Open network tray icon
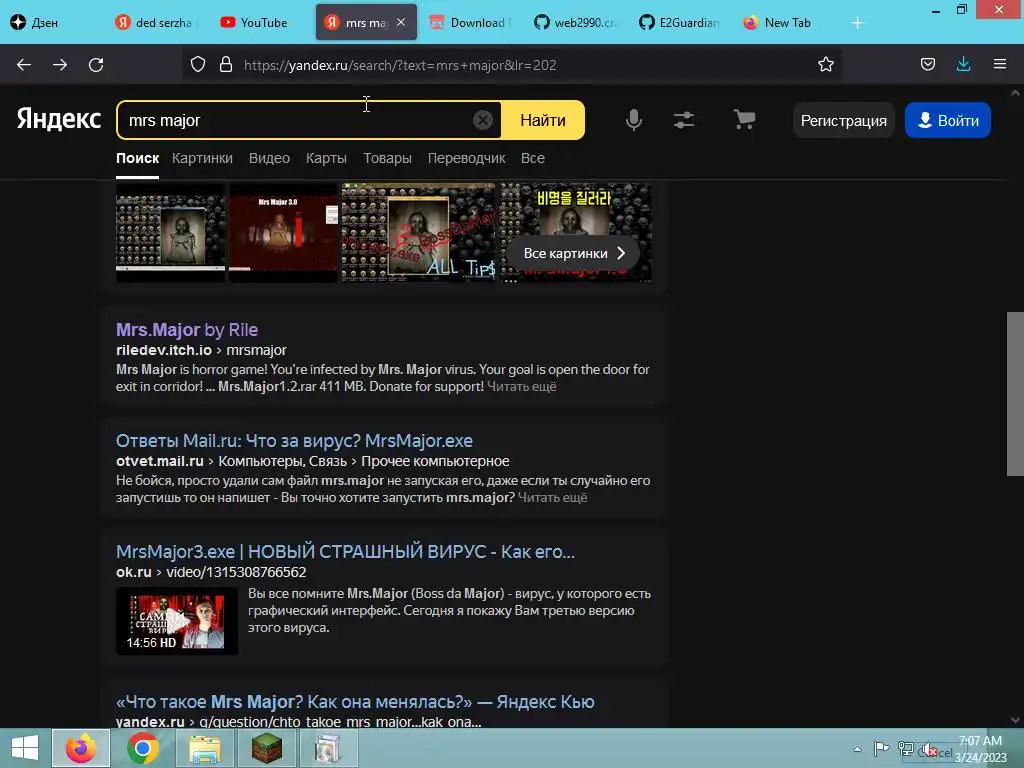Viewport: 1024px width, 768px height. click(905, 749)
